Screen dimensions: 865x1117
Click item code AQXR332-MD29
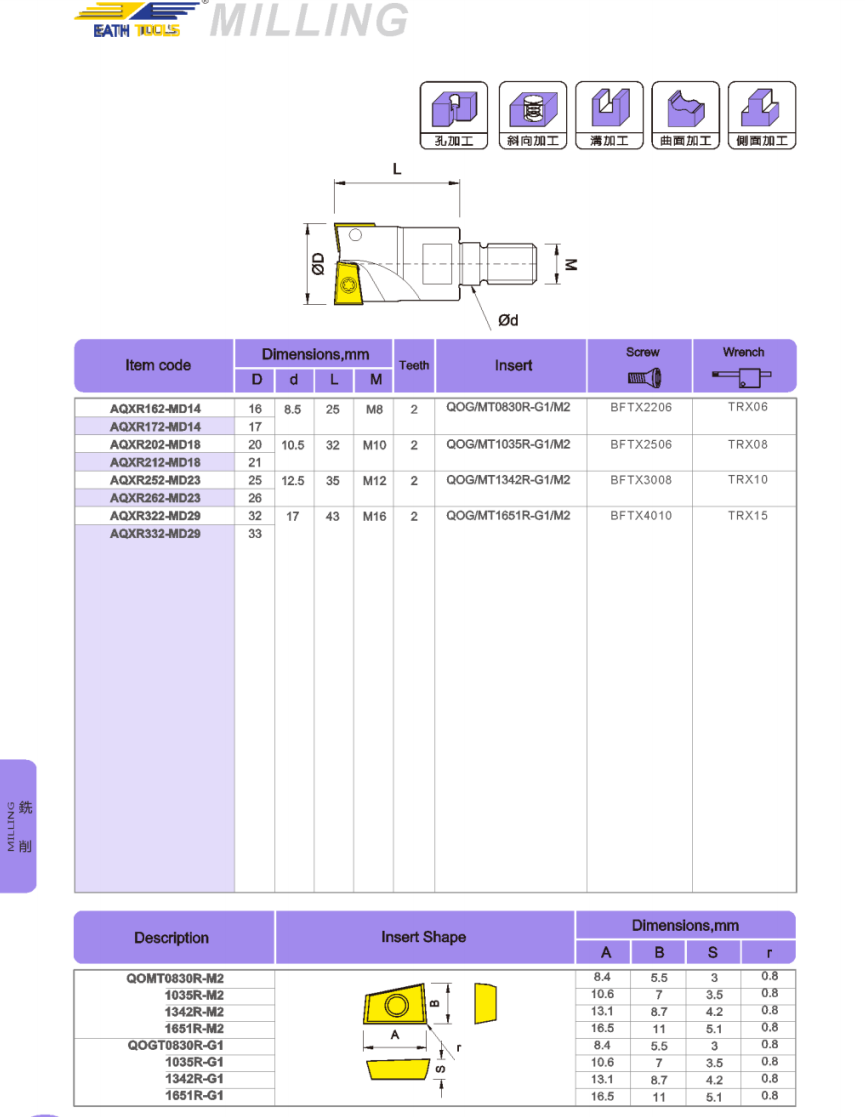click(155, 534)
